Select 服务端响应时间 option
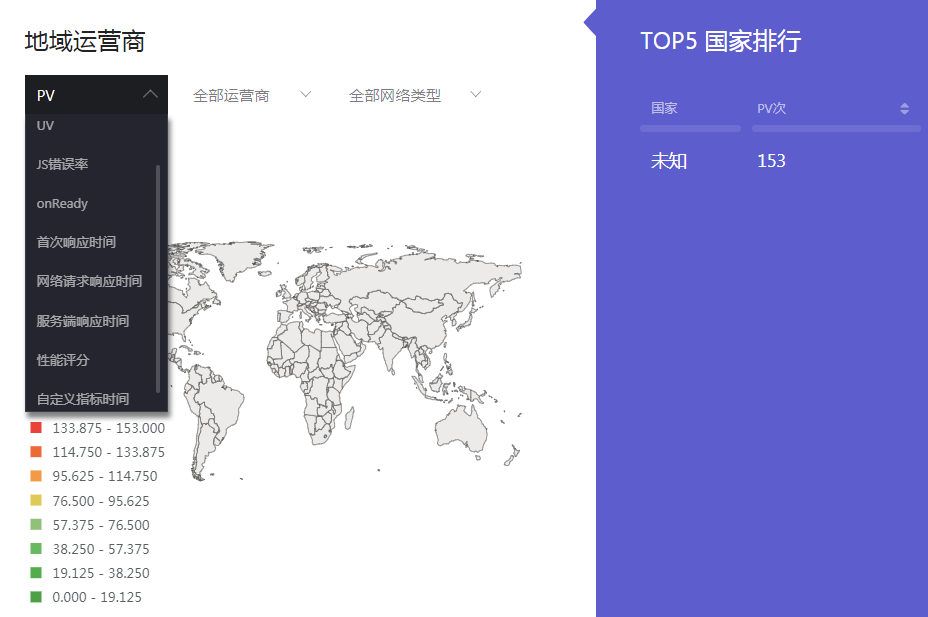This screenshot has width=928, height=617. [96, 321]
